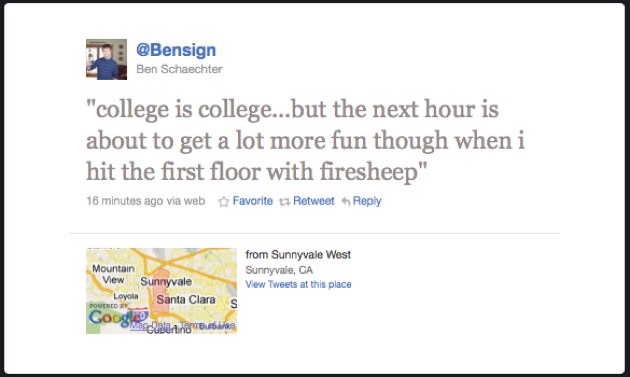Click the Google logo on map
The height and width of the screenshot is (377, 630).
click(114, 318)
